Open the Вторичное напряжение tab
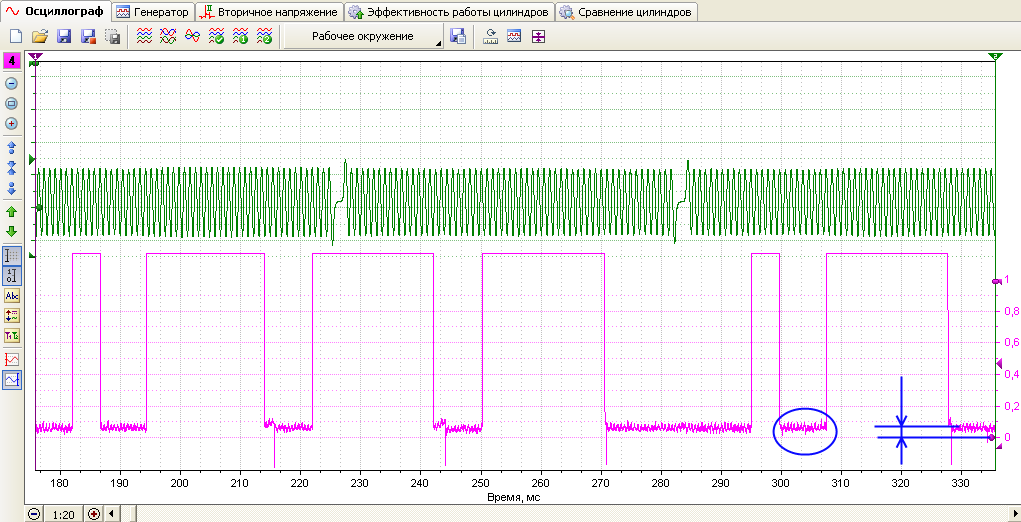Viewport: 1021px width, 522px height. pyautogui.click(x=269, y=12)
